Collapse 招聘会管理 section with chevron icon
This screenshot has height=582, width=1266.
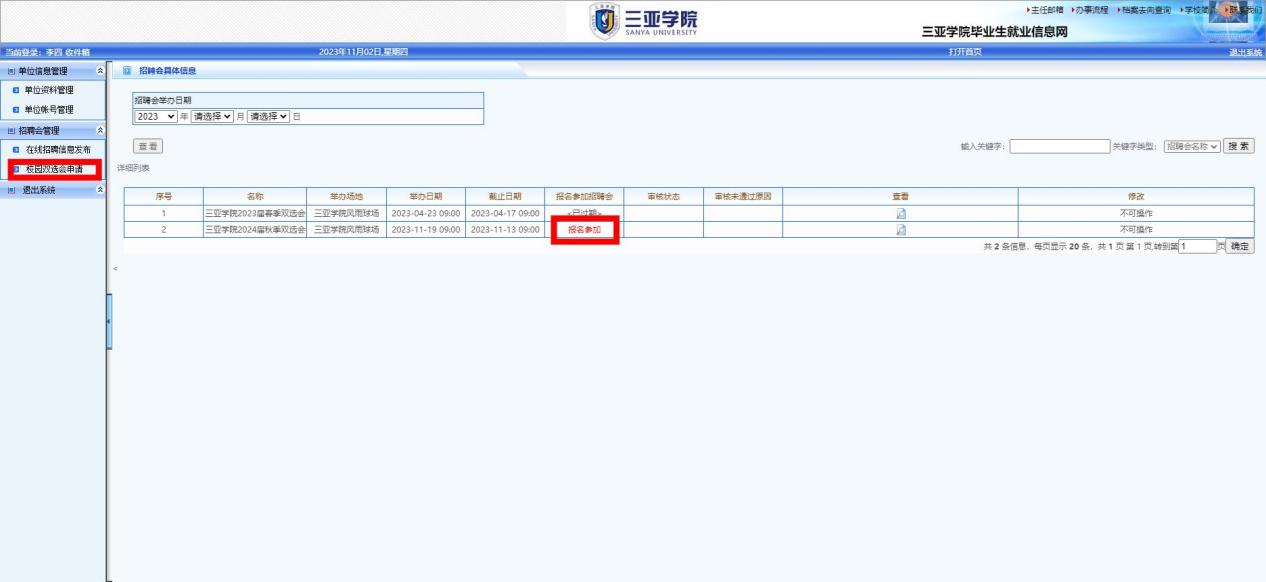98,130
